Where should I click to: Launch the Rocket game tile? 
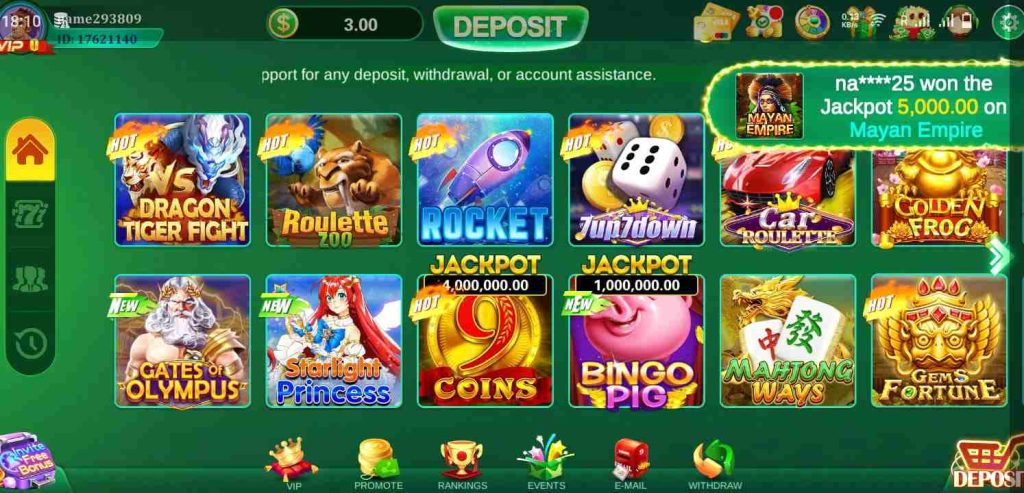[x=485, y=180]
